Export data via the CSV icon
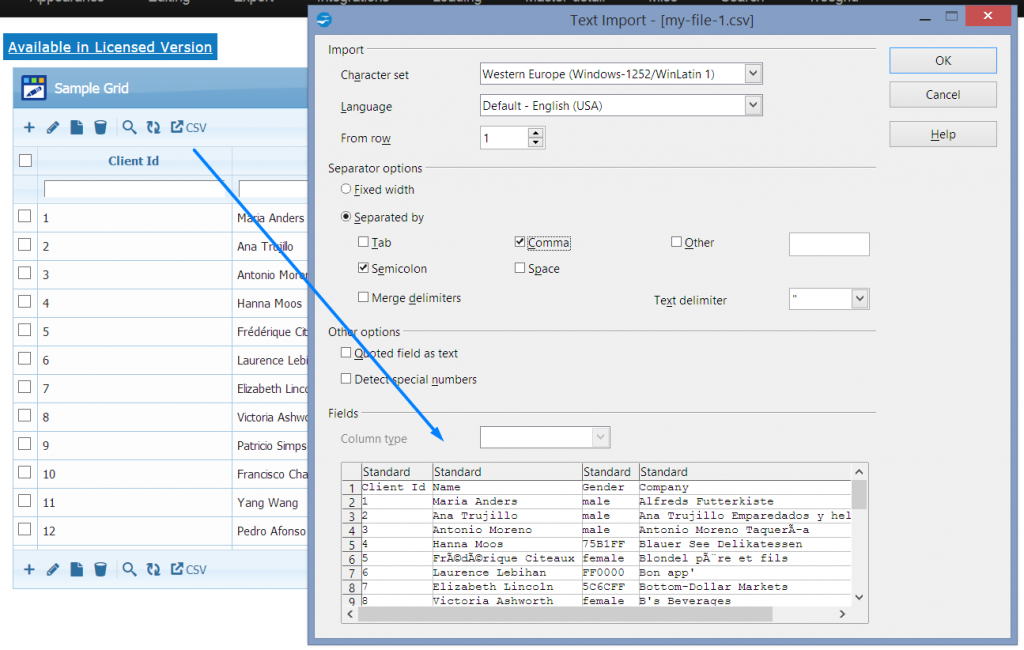The image size is (1024, 650). click(181, 127)
